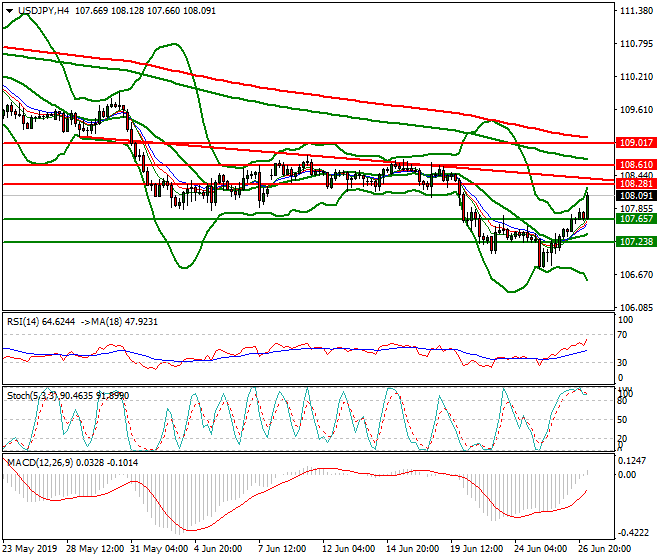Click the MACD scale value -0.4222
This screenshot has height=560, width=660.
633,533
